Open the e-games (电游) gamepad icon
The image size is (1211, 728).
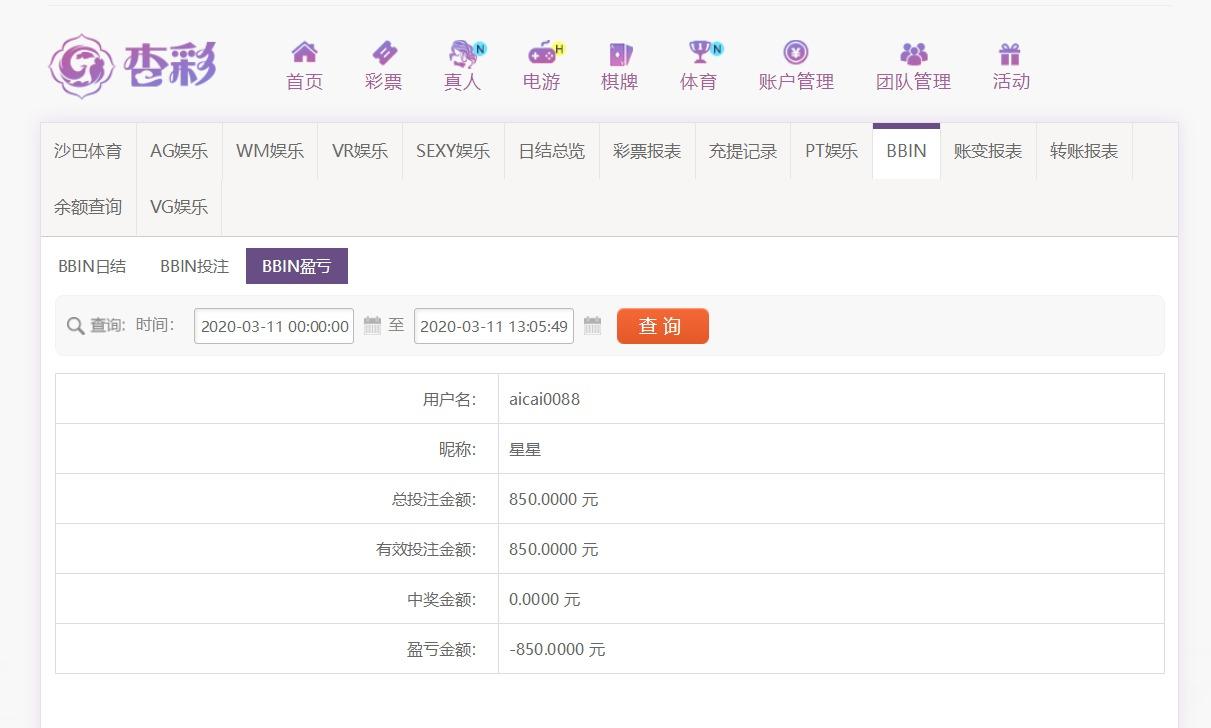(x=541, y=53)
